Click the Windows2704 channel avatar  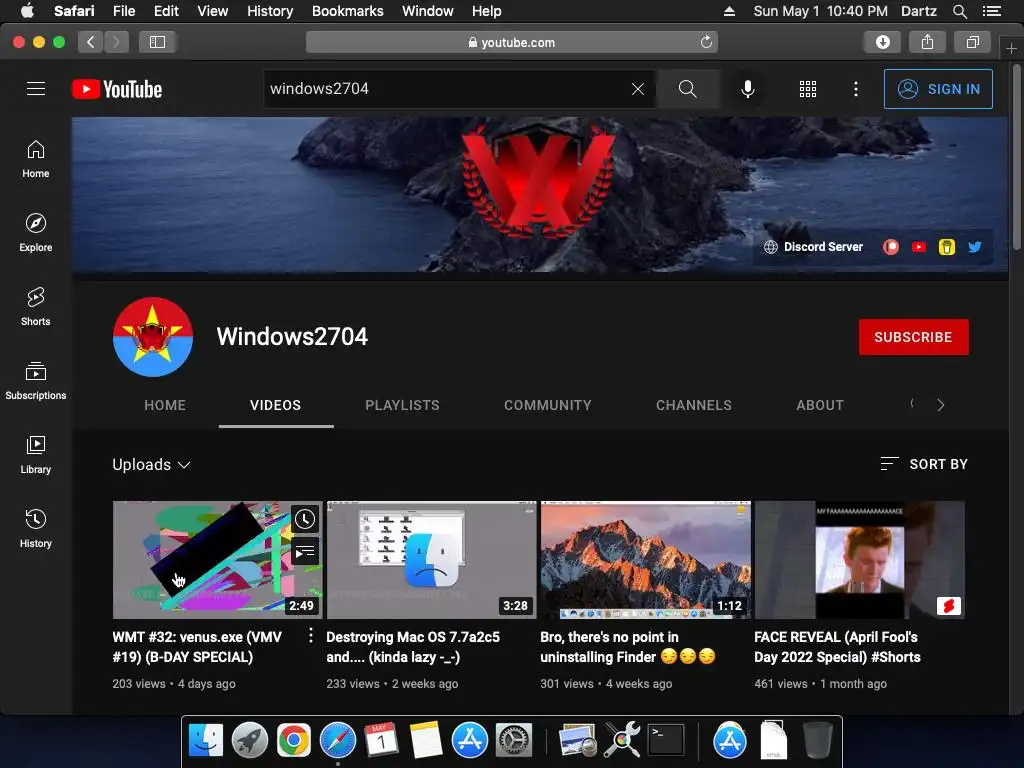click(153, 337)
